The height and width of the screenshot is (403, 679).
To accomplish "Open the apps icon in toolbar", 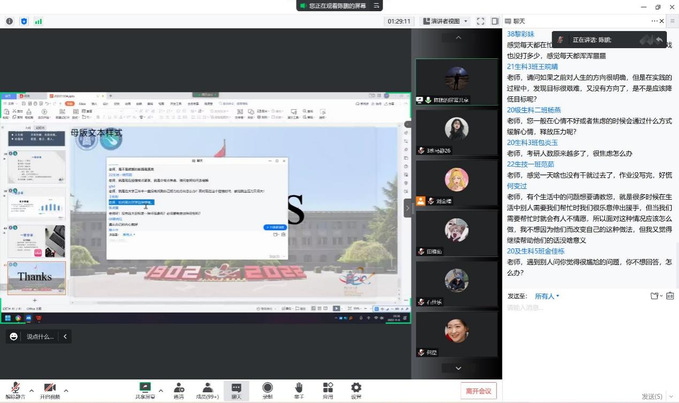I will tap(328, 389).
